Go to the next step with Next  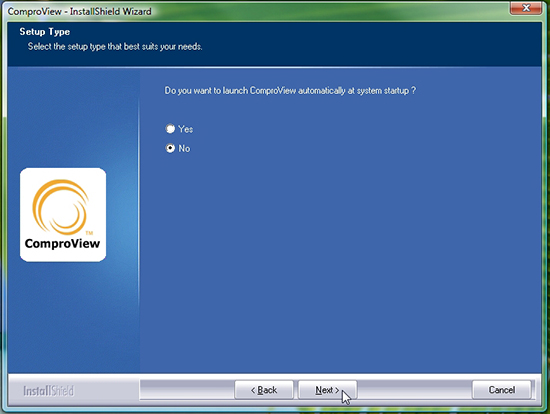tap(327, 390)
